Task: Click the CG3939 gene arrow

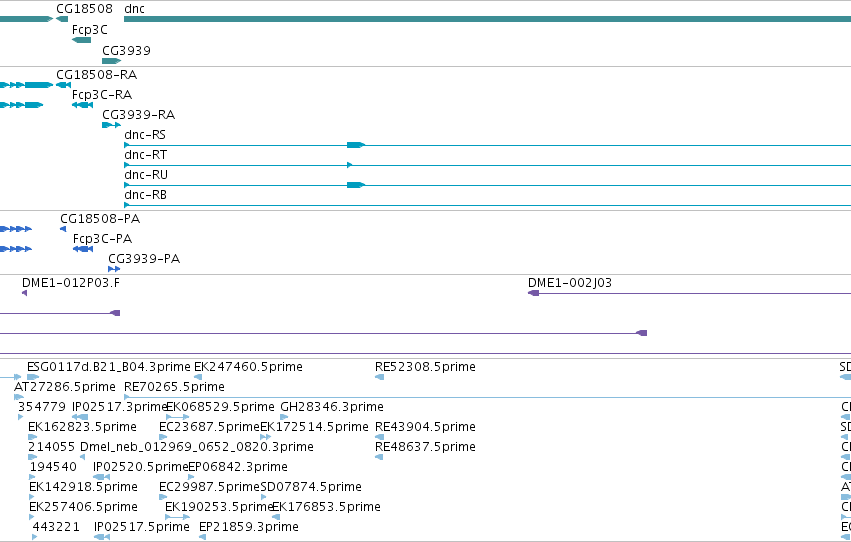Action: [111, 61]
